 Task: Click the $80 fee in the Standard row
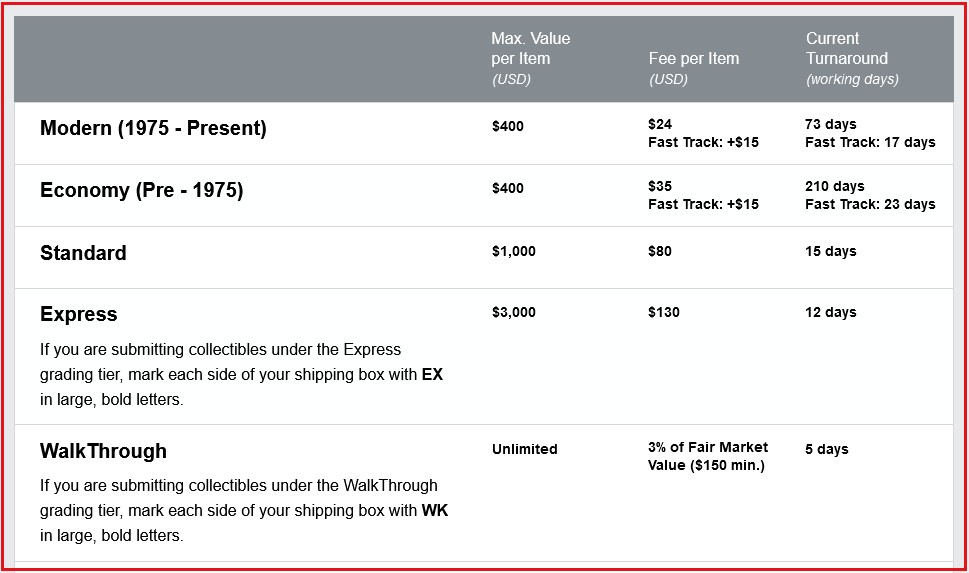[659, 251]
